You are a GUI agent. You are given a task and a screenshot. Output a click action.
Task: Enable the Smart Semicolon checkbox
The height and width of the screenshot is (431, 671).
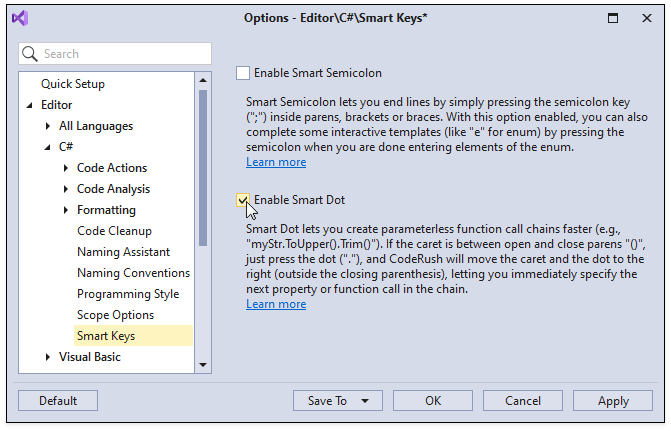243,73
